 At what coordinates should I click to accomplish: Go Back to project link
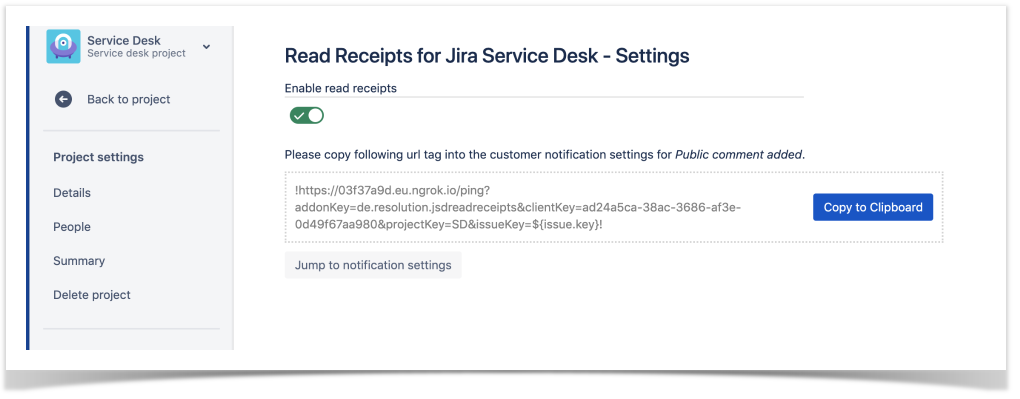[x=129, y=99]
